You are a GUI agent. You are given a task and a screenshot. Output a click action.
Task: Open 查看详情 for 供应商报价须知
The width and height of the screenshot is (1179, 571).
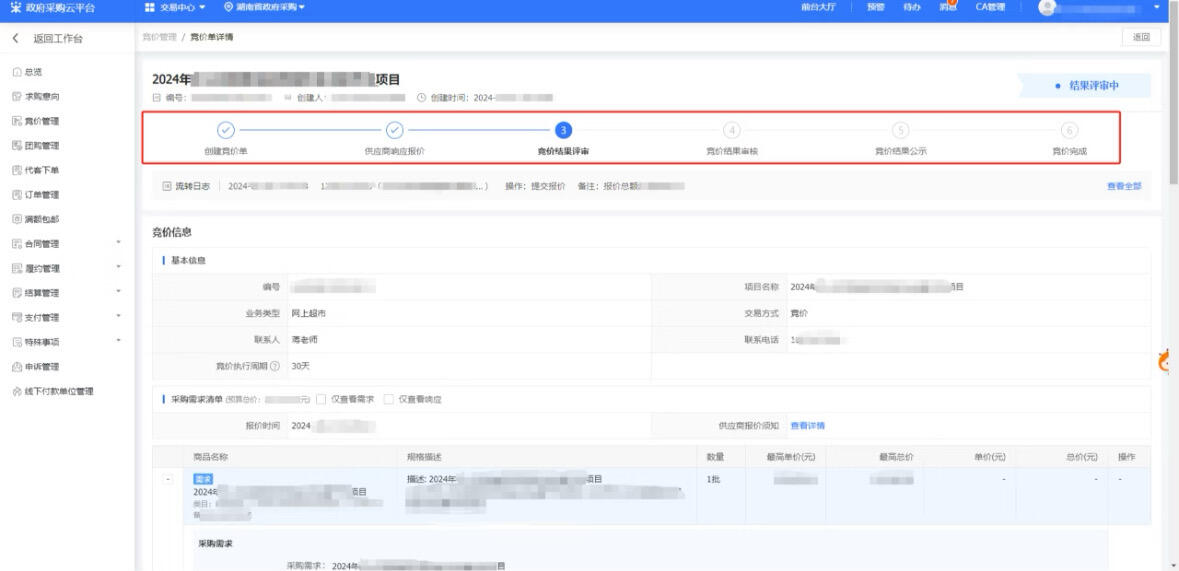tap(807, 426)
